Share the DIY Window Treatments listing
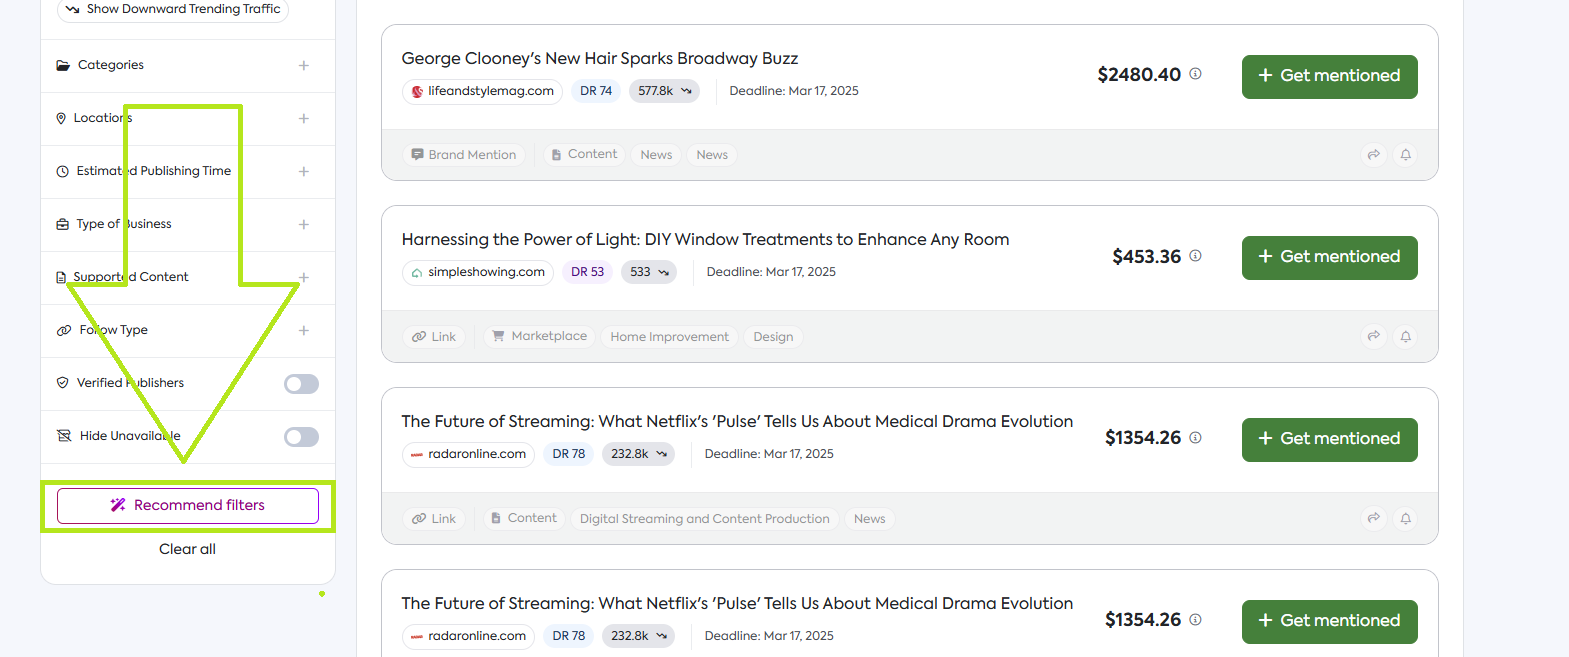 tap(1374, 337)
